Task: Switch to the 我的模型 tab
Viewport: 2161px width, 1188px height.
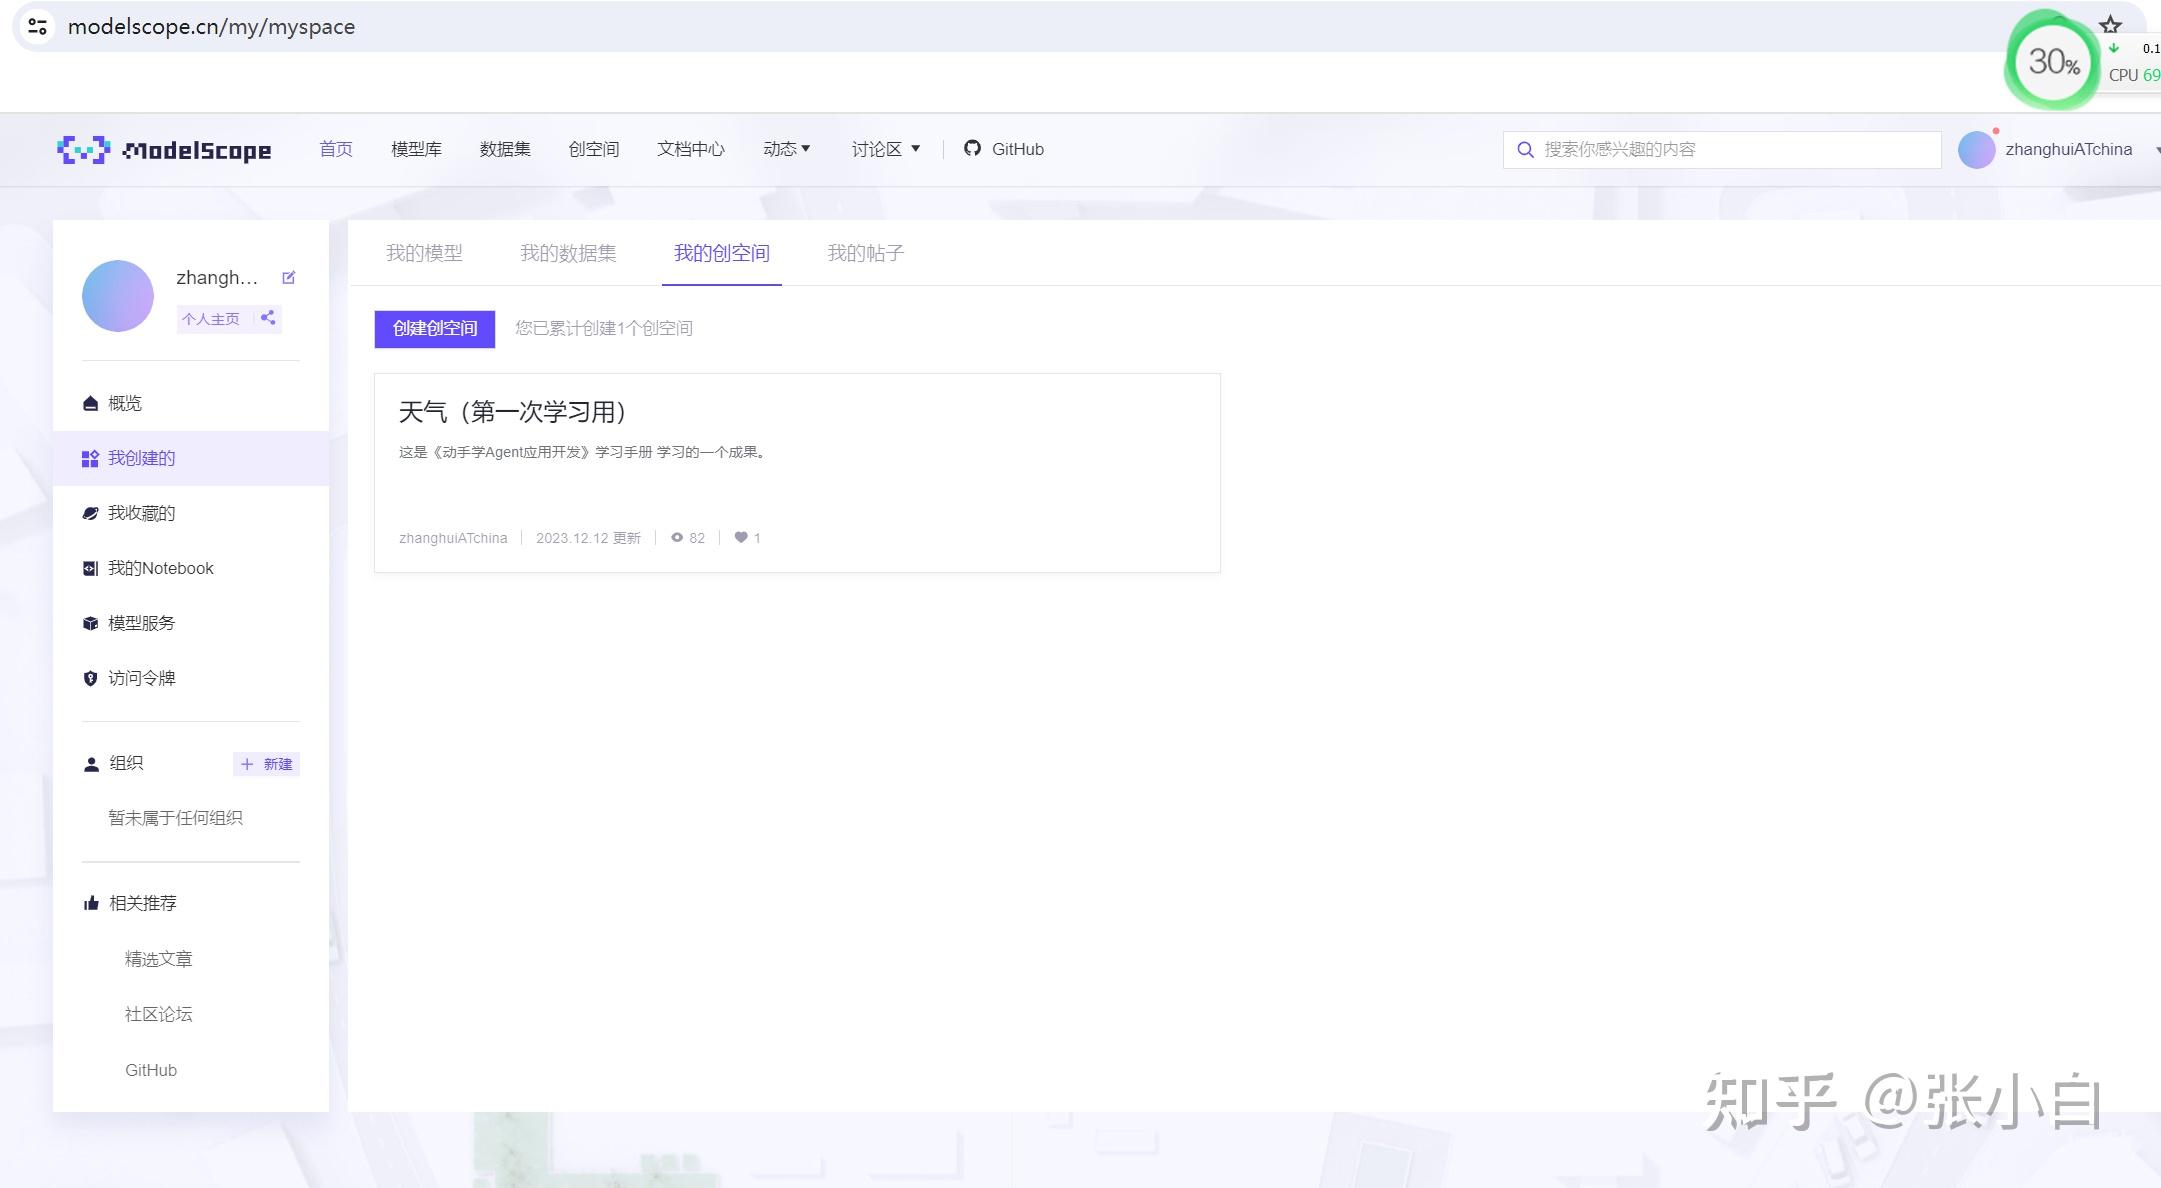Action: coord(424,253)
